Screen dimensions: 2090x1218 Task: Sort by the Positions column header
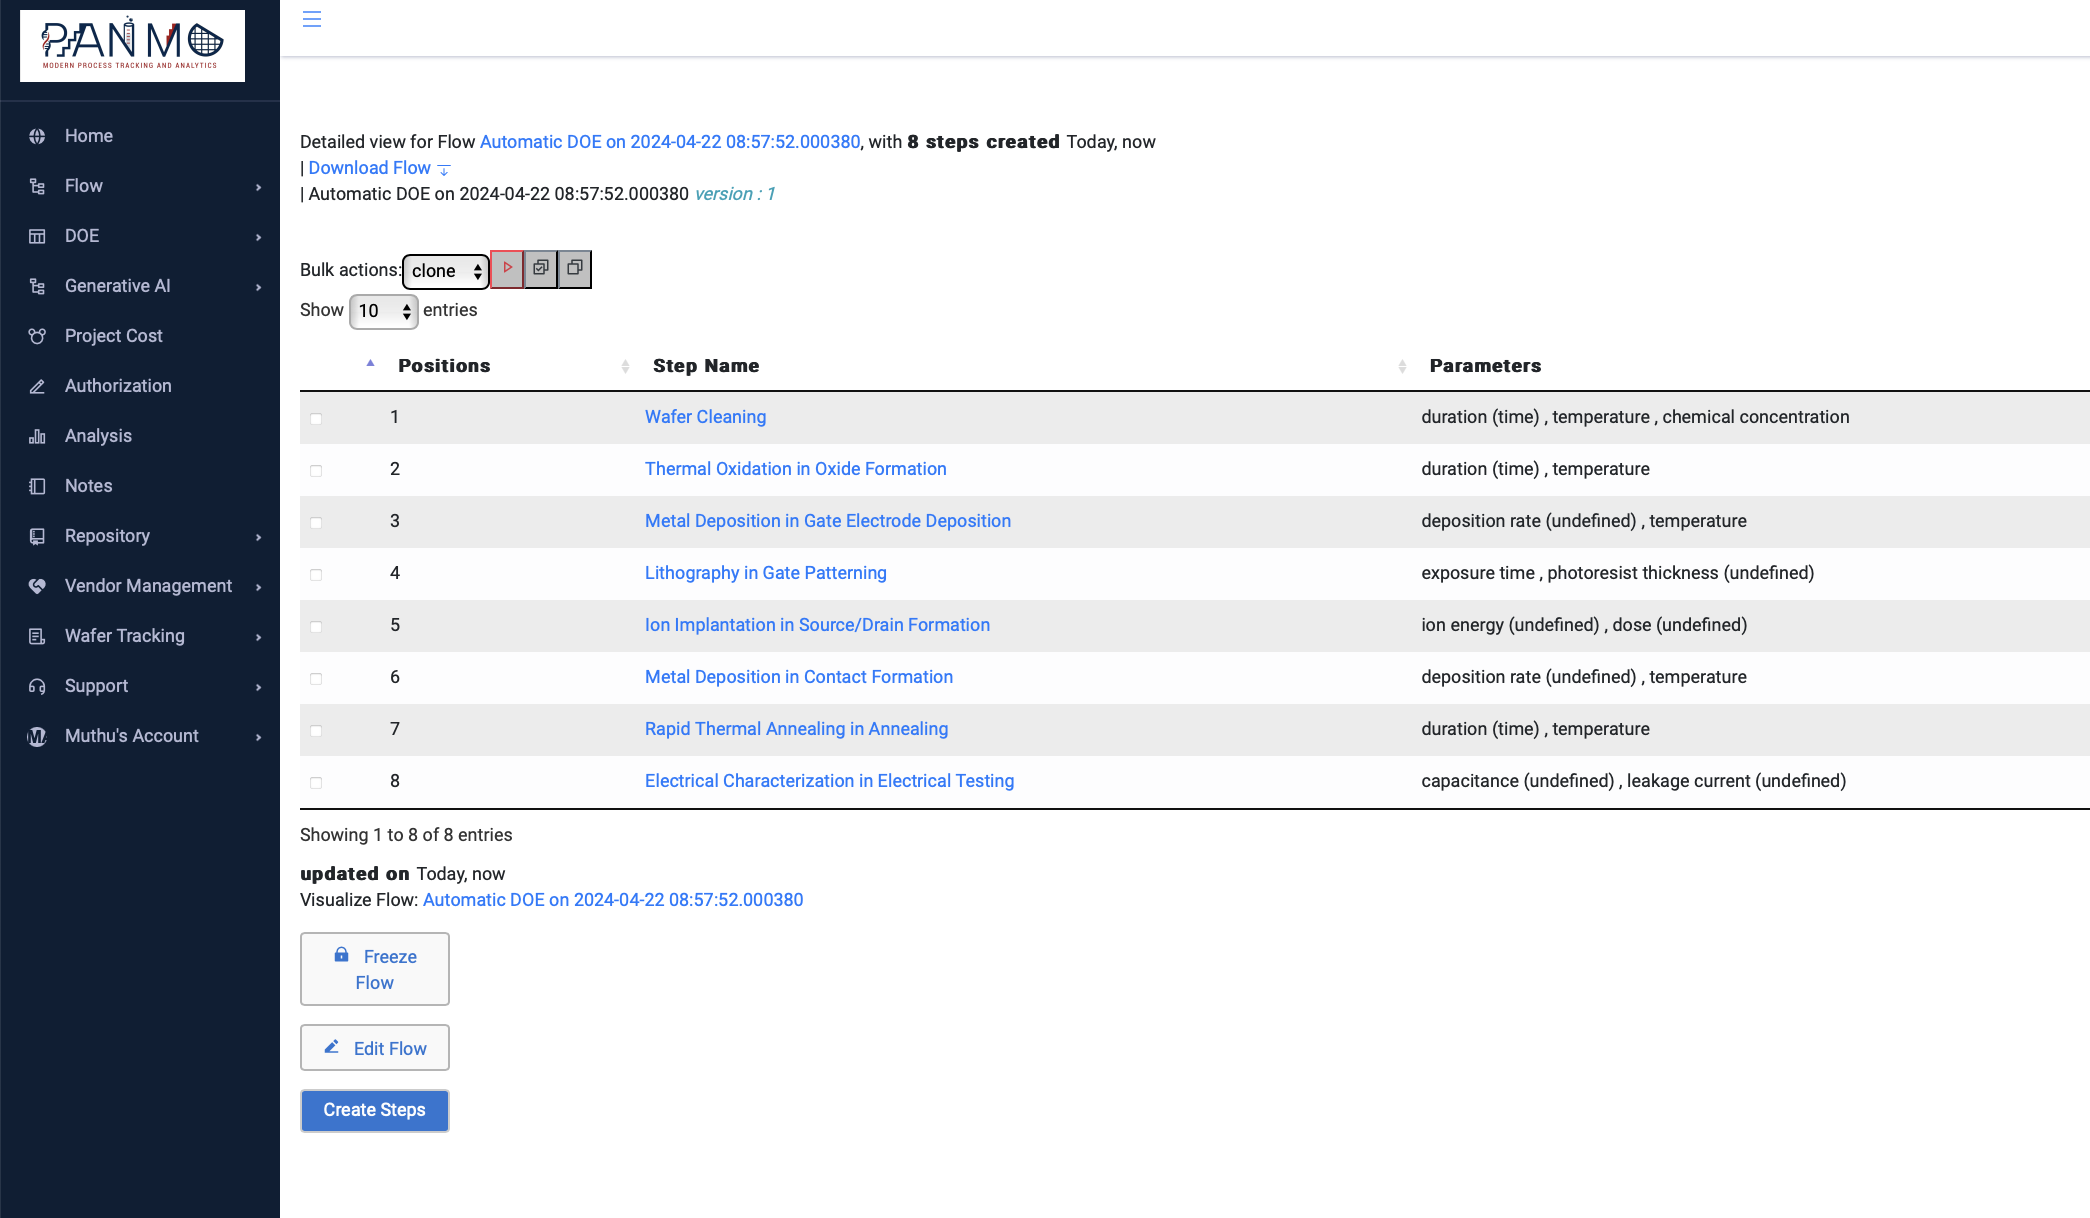pos(444,366)
